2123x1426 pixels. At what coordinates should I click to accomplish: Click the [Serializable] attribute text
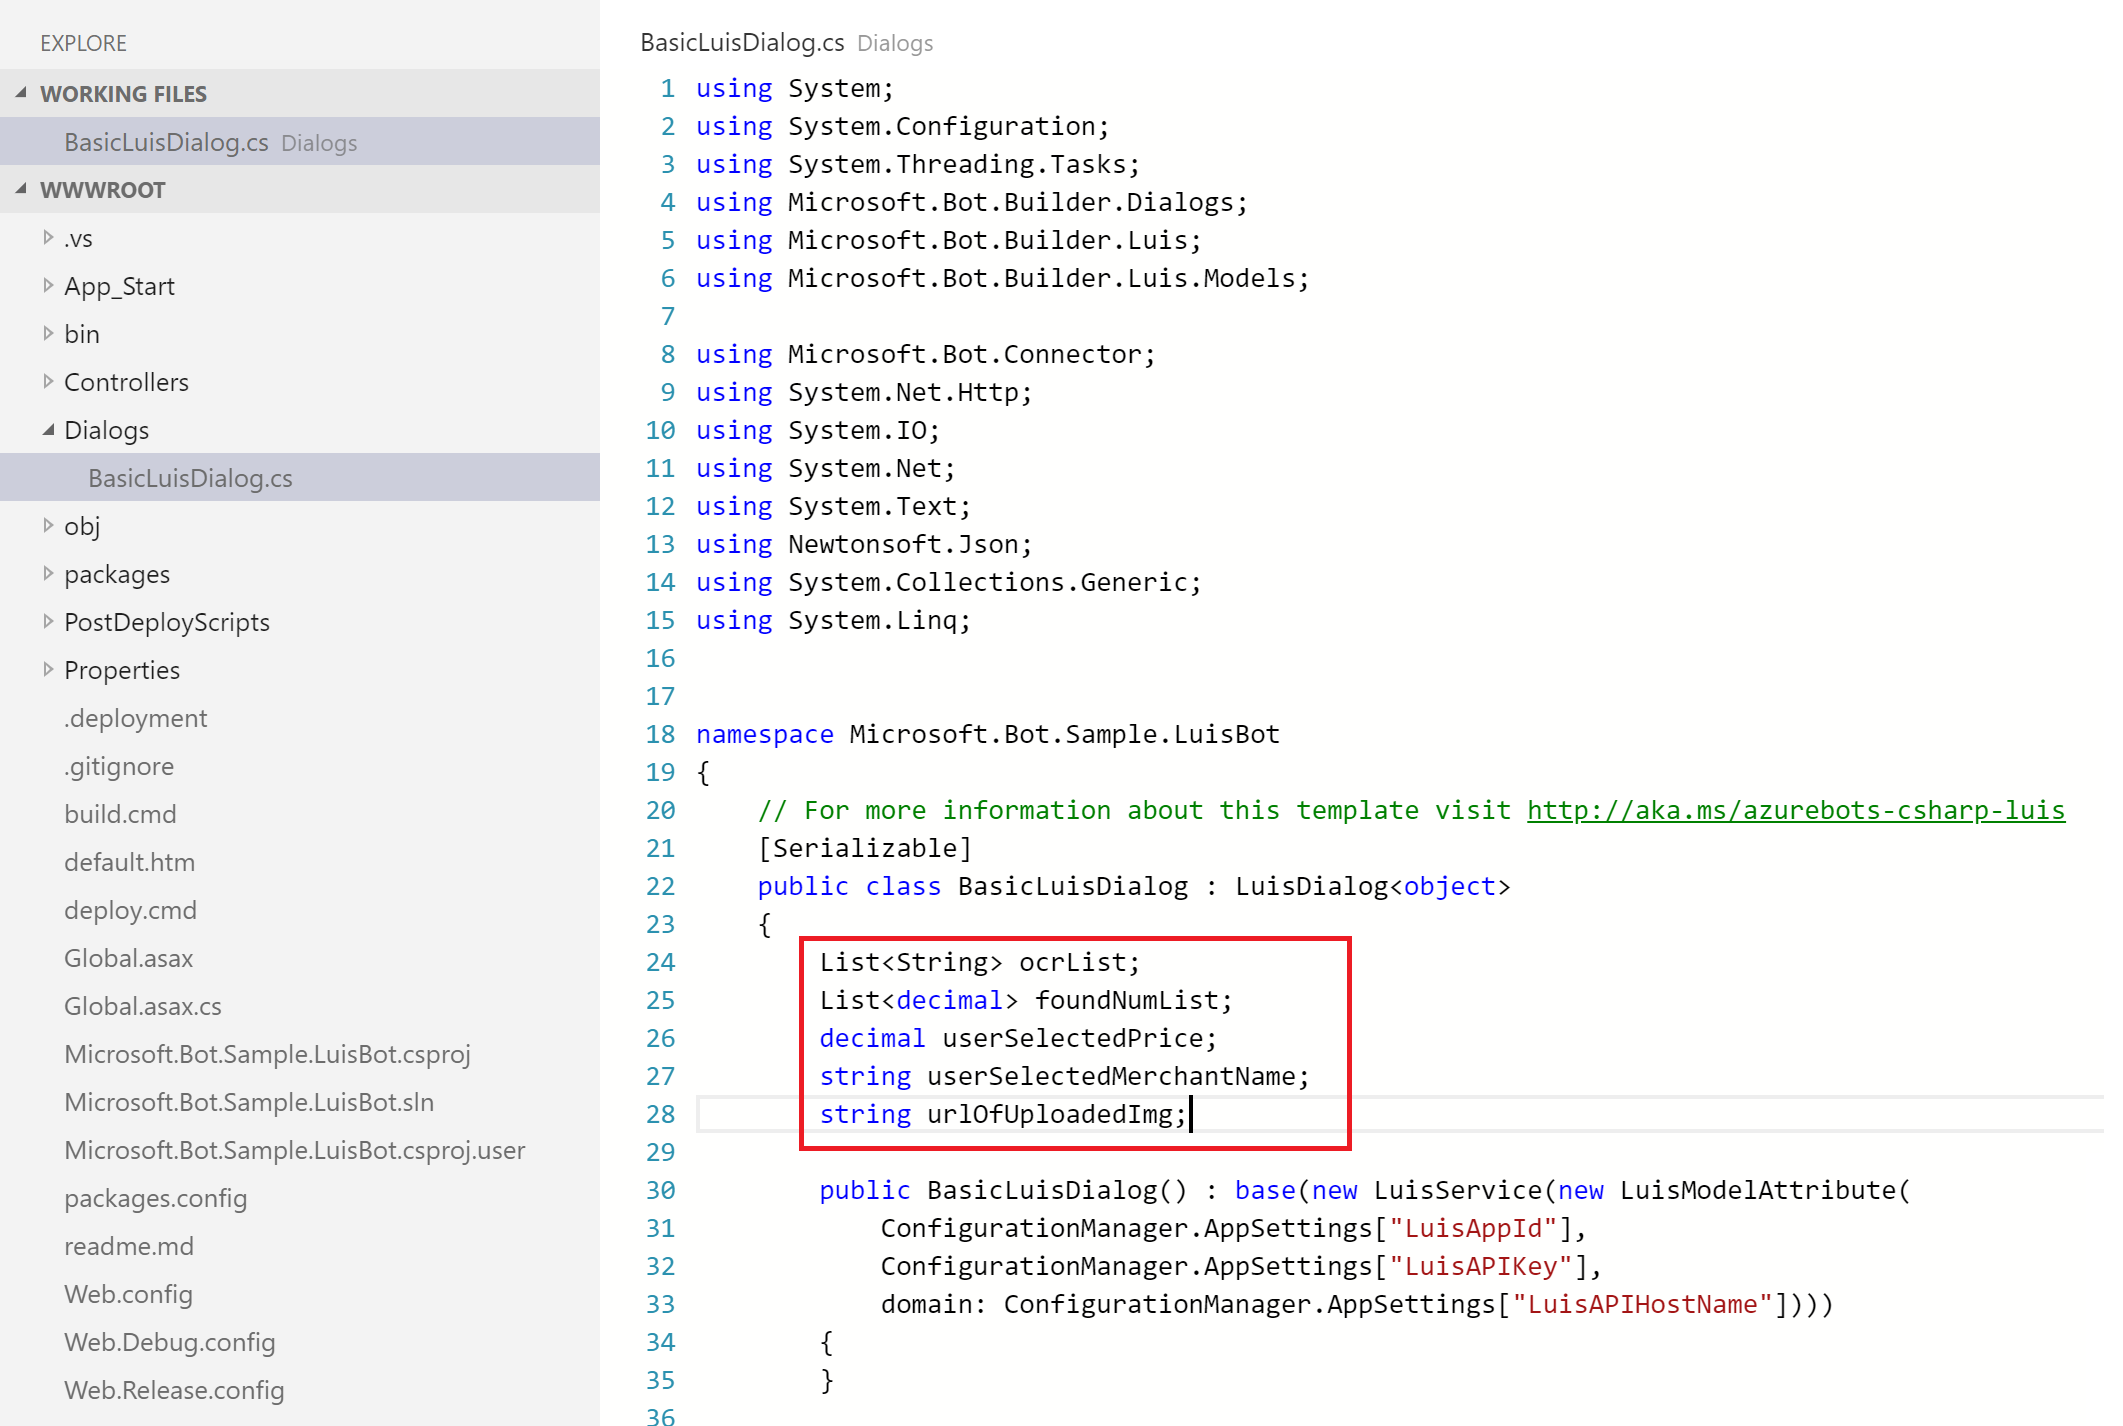865,848
